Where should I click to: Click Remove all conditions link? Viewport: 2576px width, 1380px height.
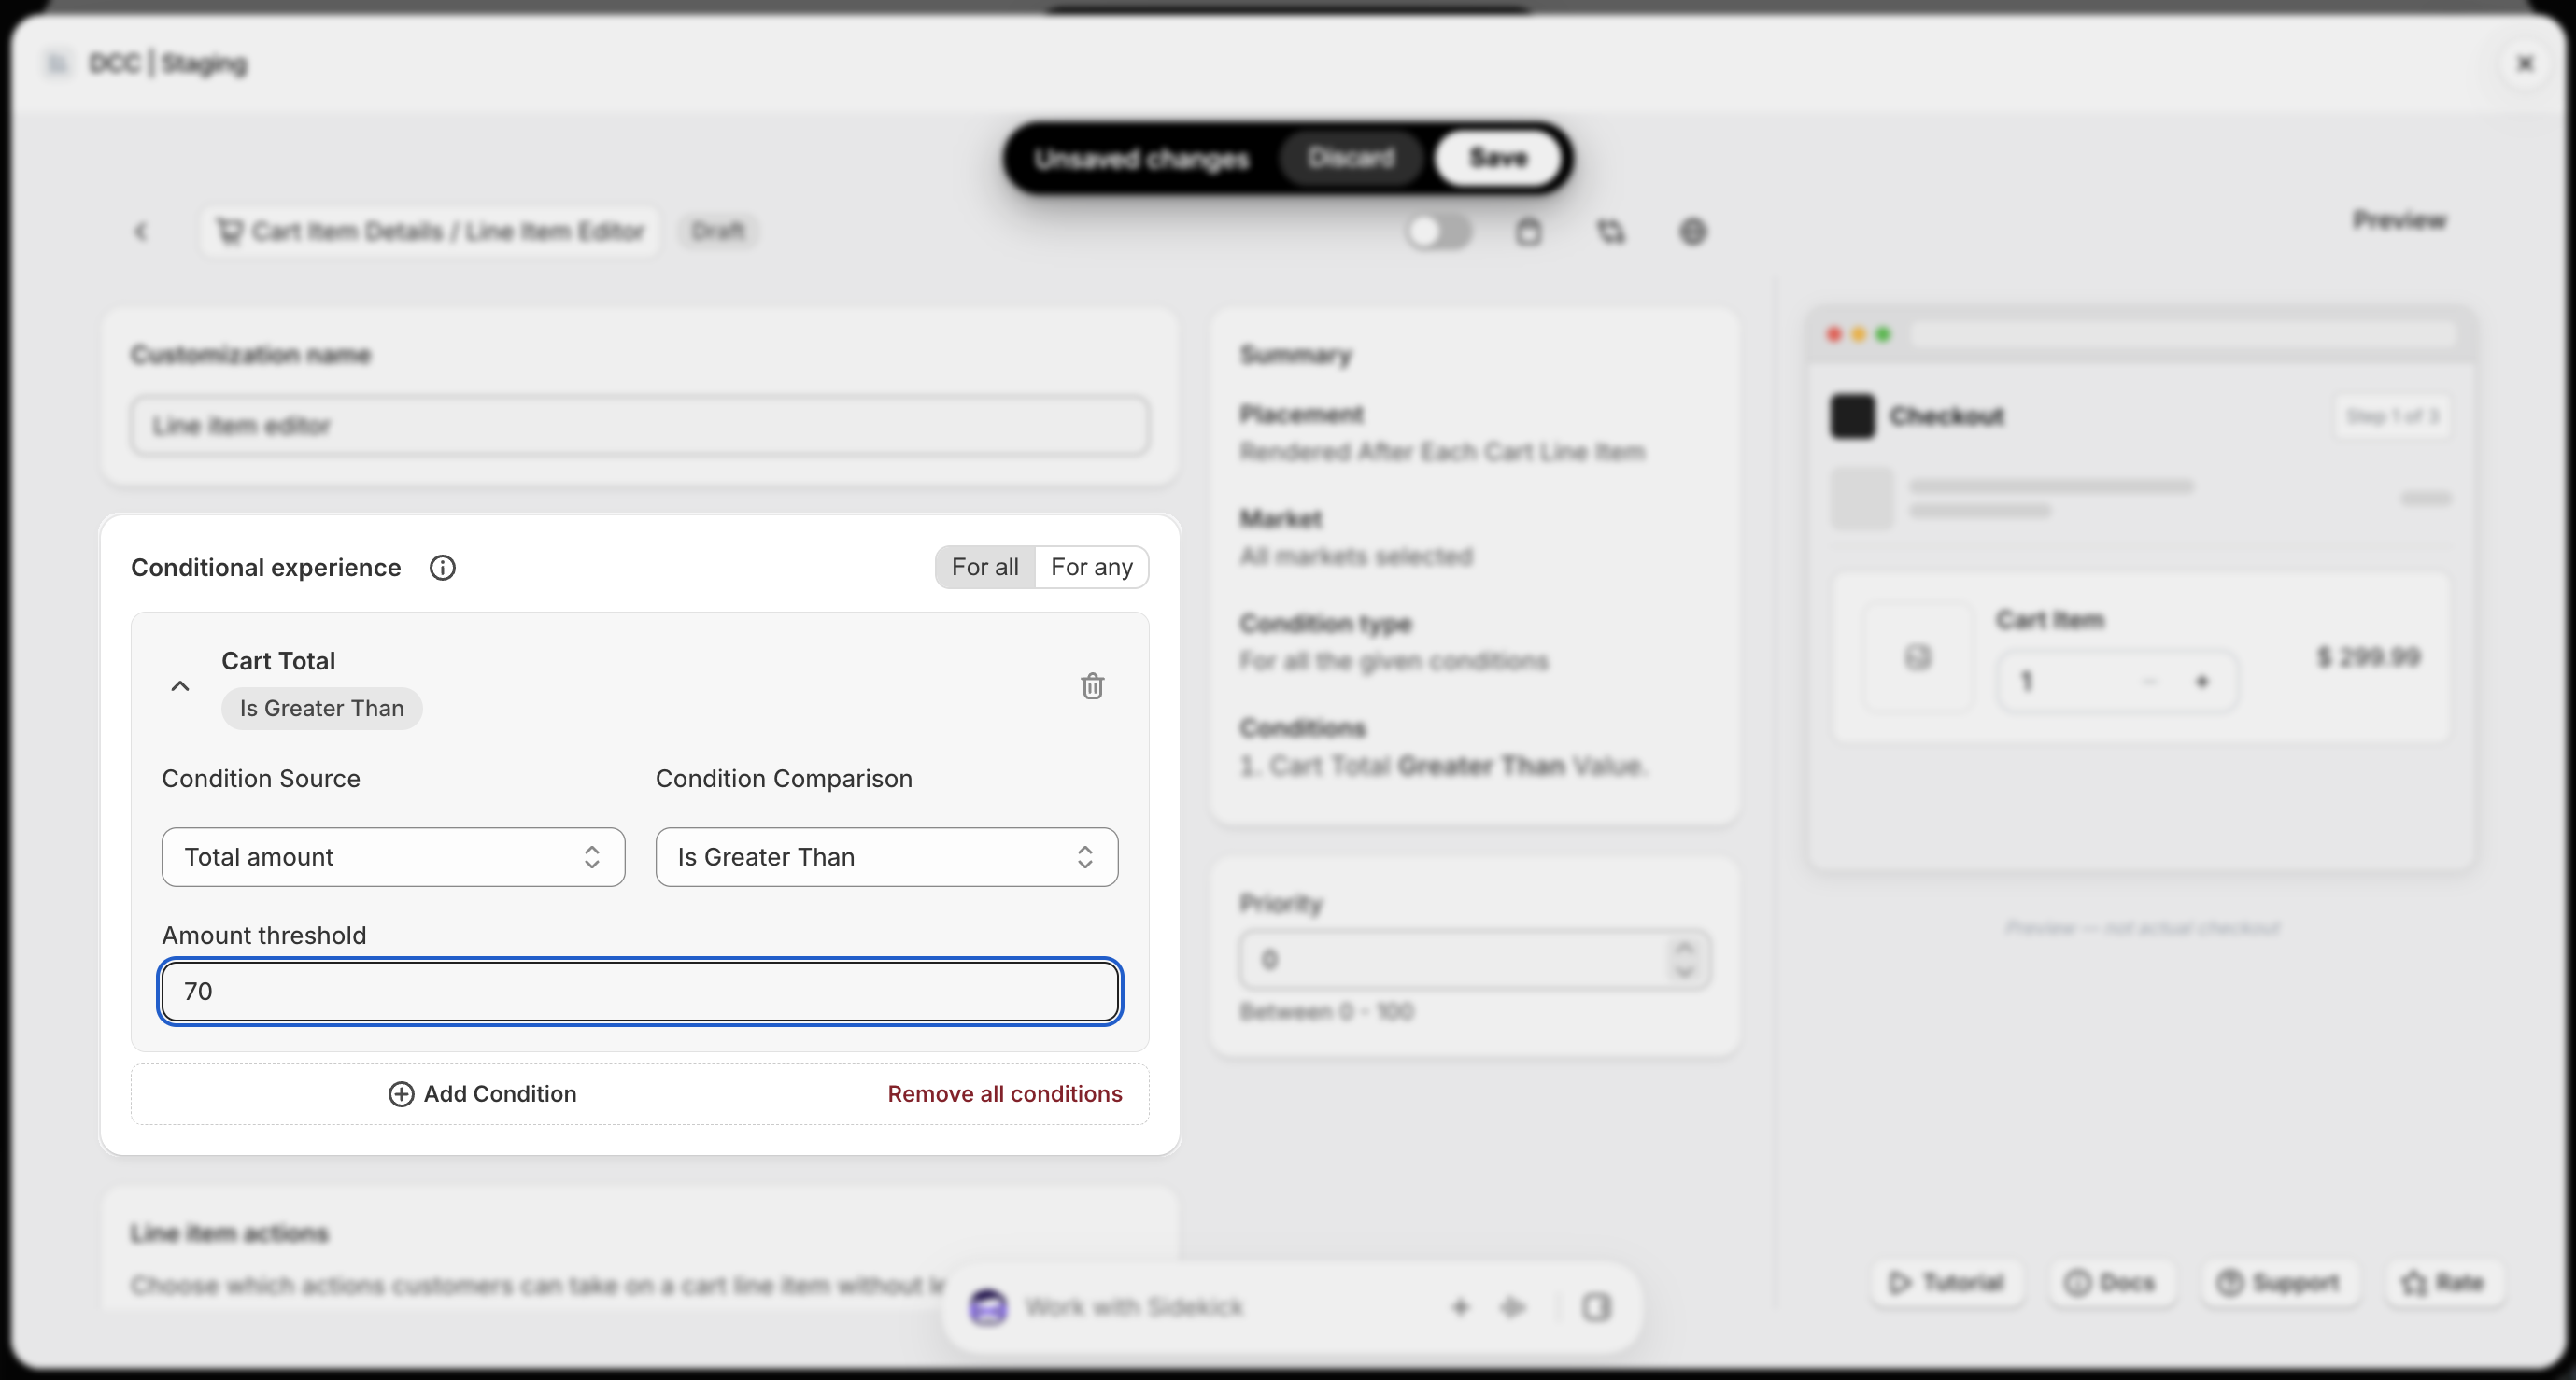(x=1004, y=1094)
